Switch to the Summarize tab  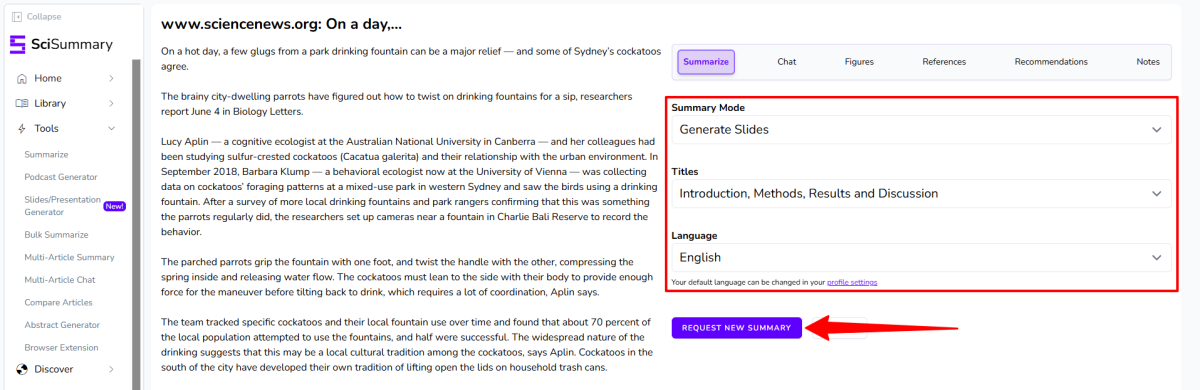click(x=706, y=62)
